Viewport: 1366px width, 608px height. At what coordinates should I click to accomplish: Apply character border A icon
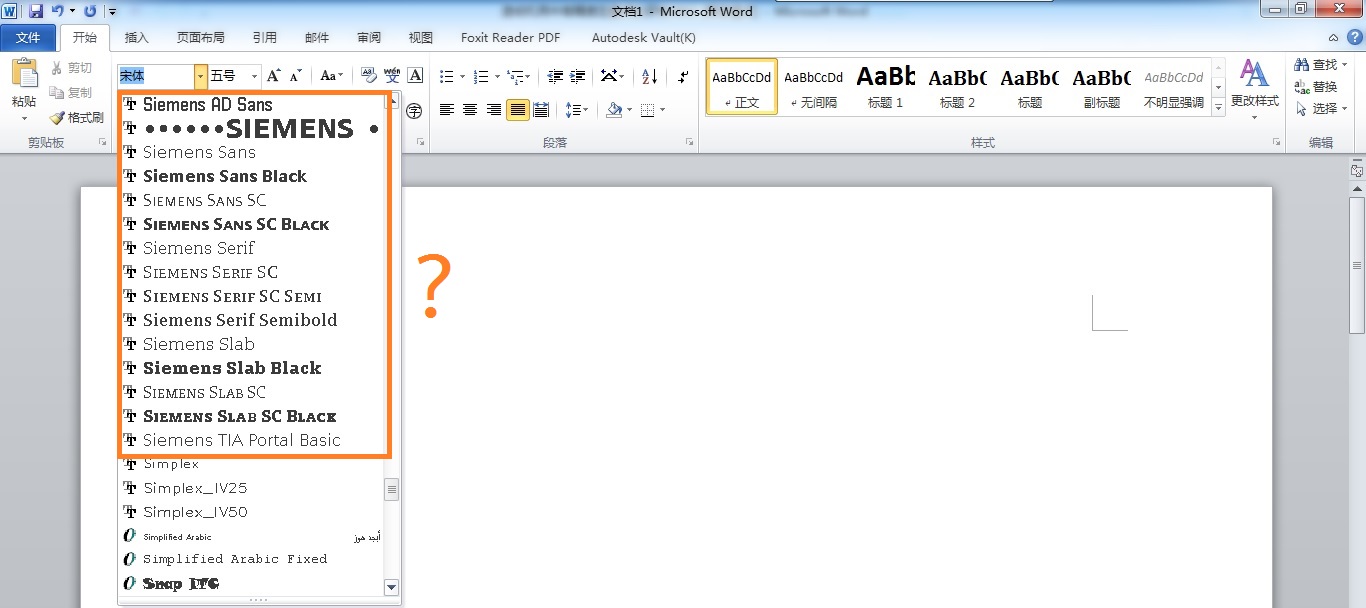click(x=415, y=76)
